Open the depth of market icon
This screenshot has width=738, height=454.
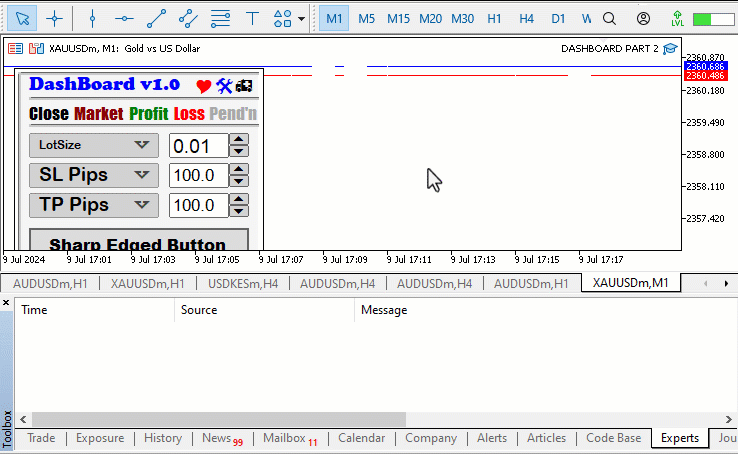pyautogui.click(x=36, y=48)
